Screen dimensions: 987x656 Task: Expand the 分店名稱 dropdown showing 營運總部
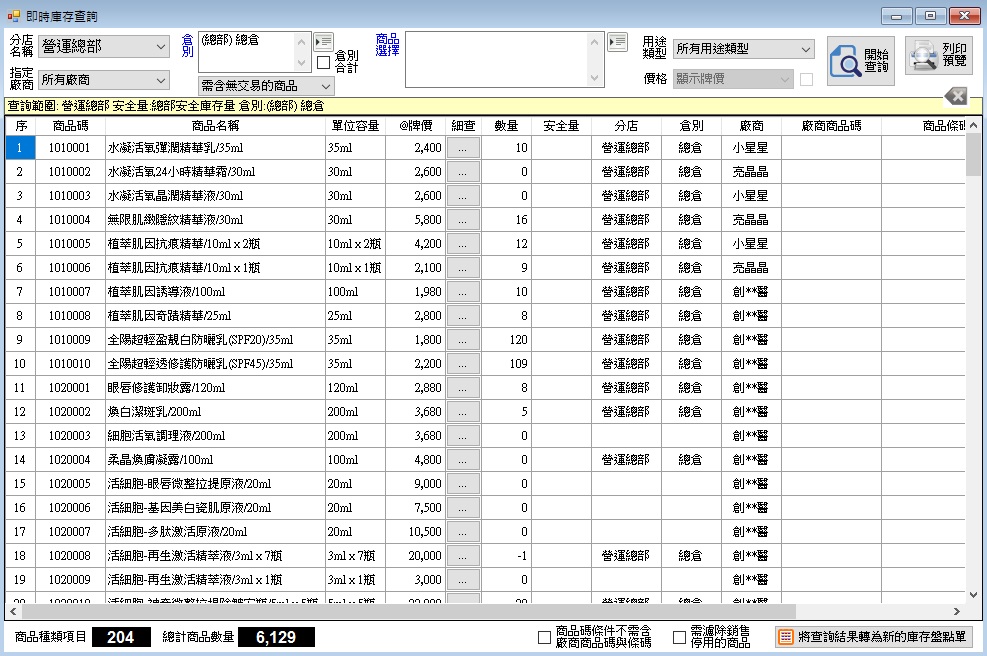coord(105,46)
